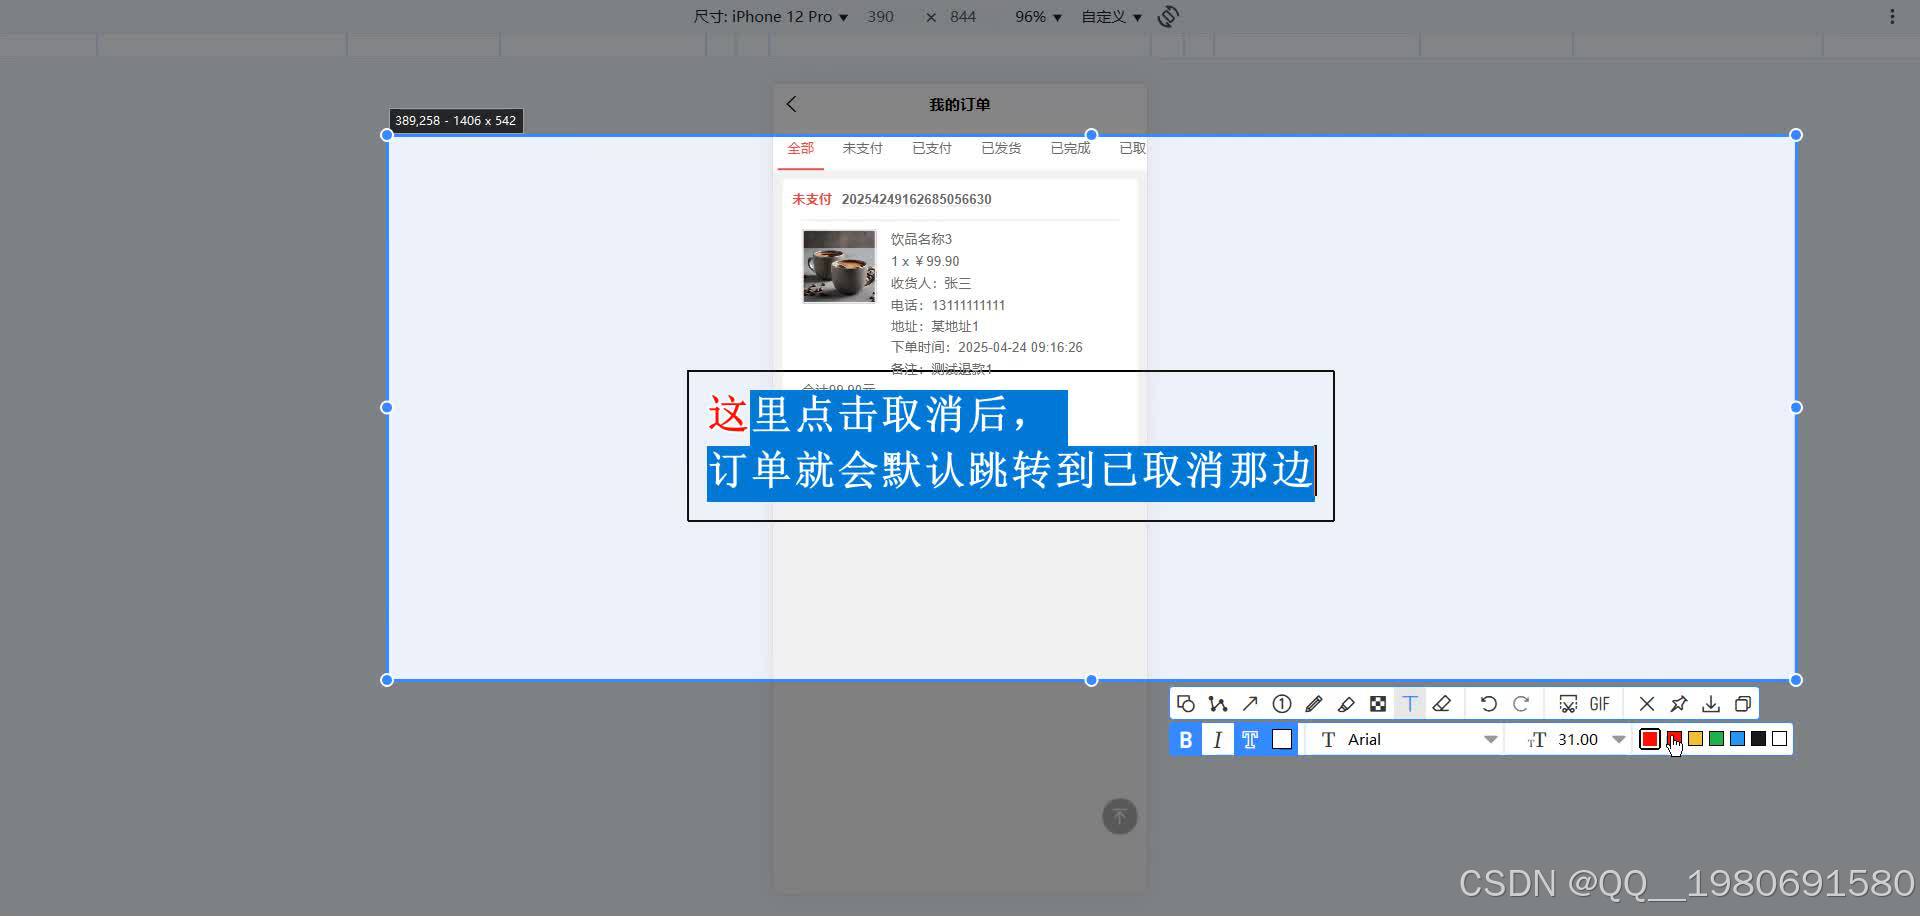Select the Pencil drawing tool
The height and width of the screenshot is (916, 1920).
coord(1314,703)
